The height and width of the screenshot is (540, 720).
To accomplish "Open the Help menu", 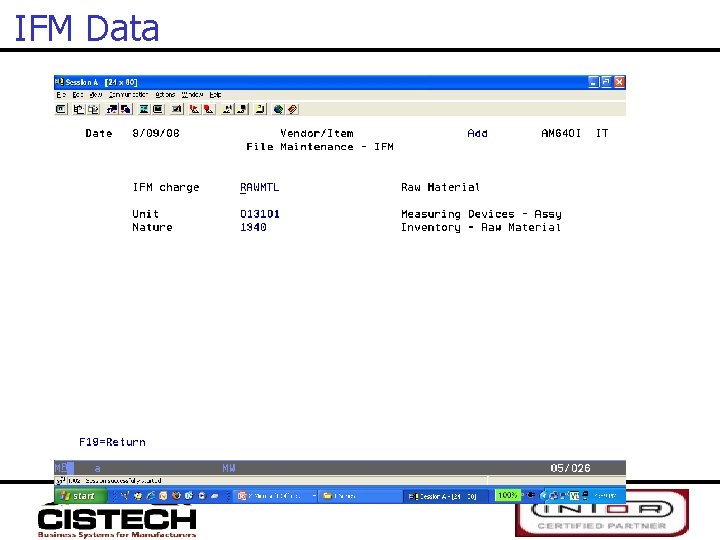I will coord(215,95).
